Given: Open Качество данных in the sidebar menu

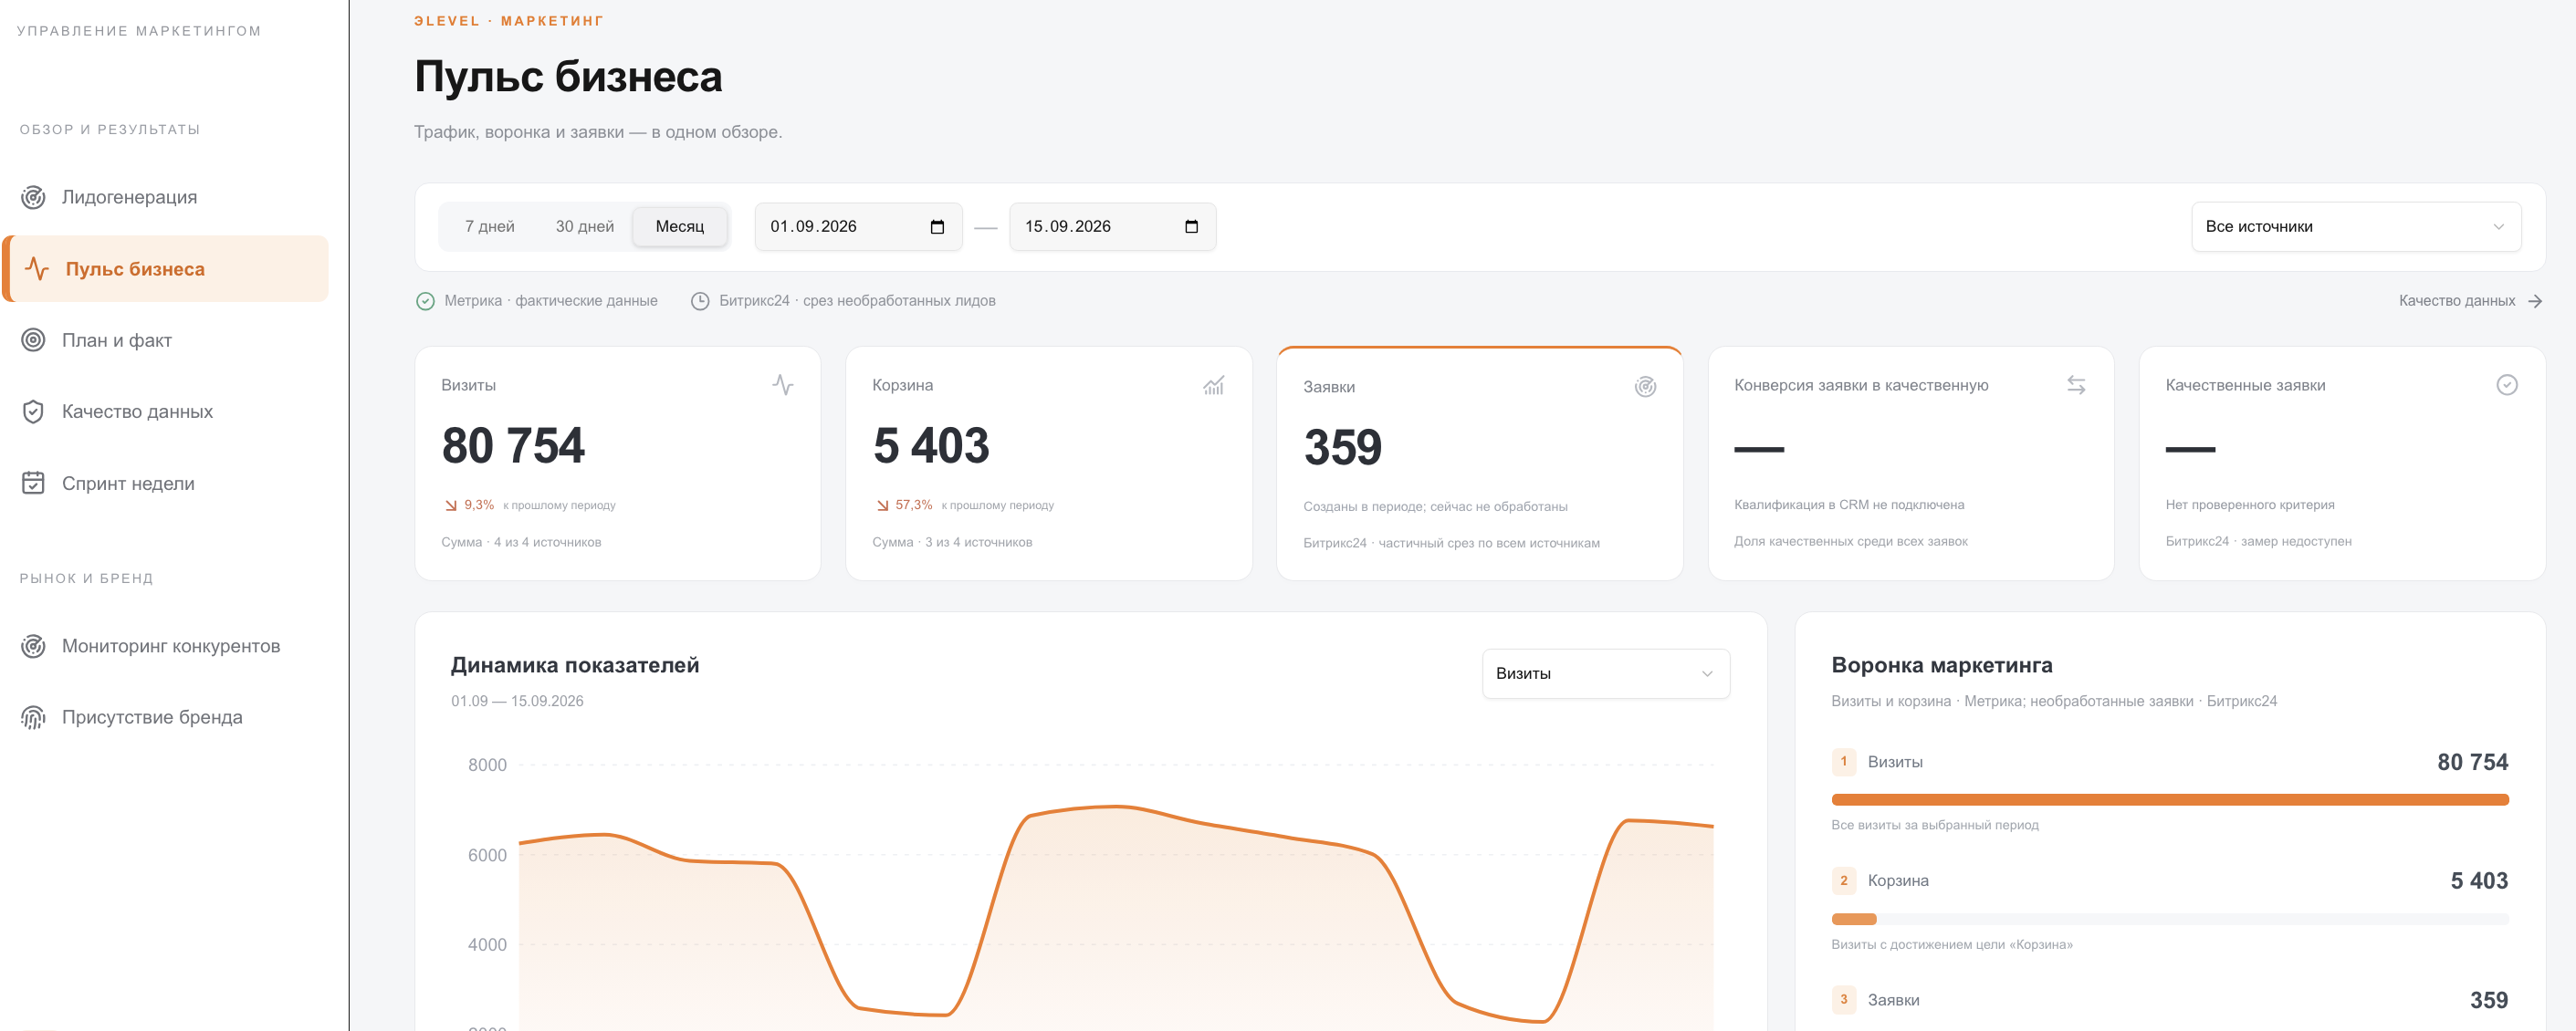Looking at the screenshot, I should [x=166, y=412].
